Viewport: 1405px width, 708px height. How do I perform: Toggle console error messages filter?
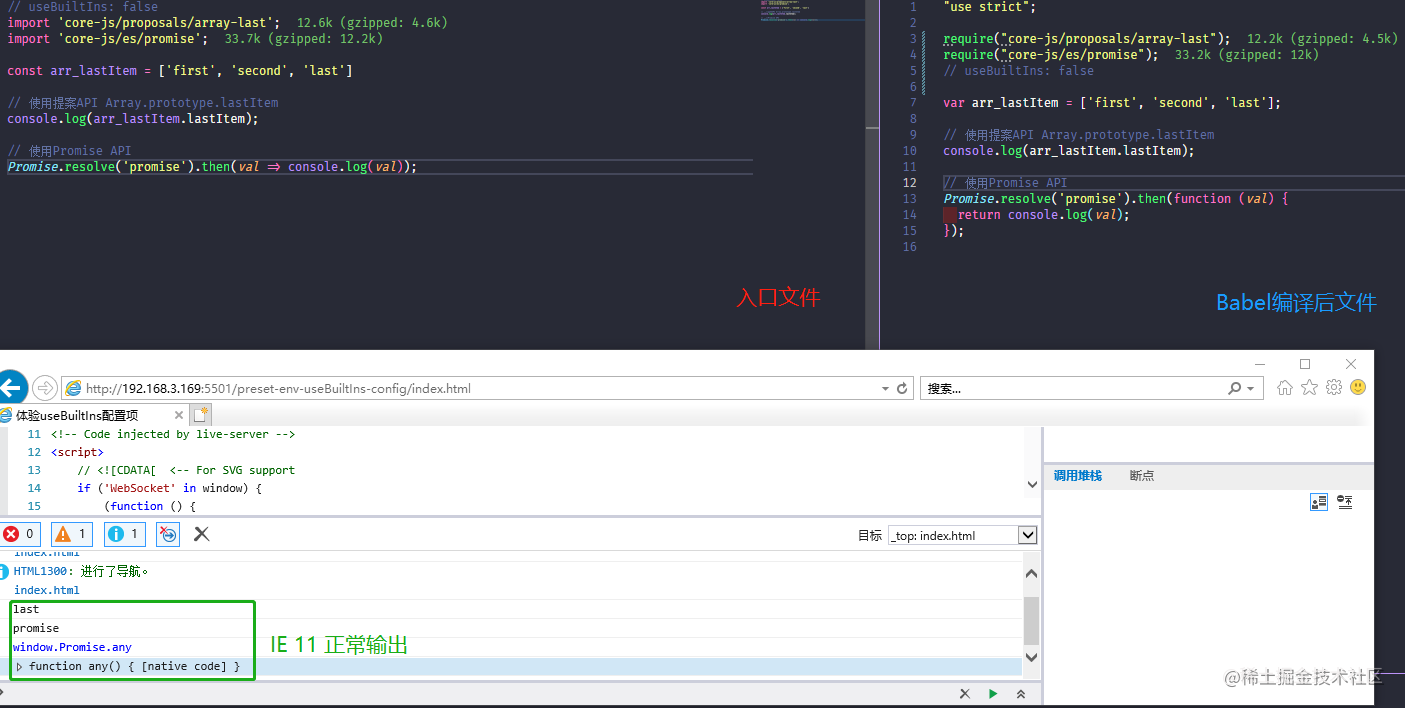tap(19, 534)
